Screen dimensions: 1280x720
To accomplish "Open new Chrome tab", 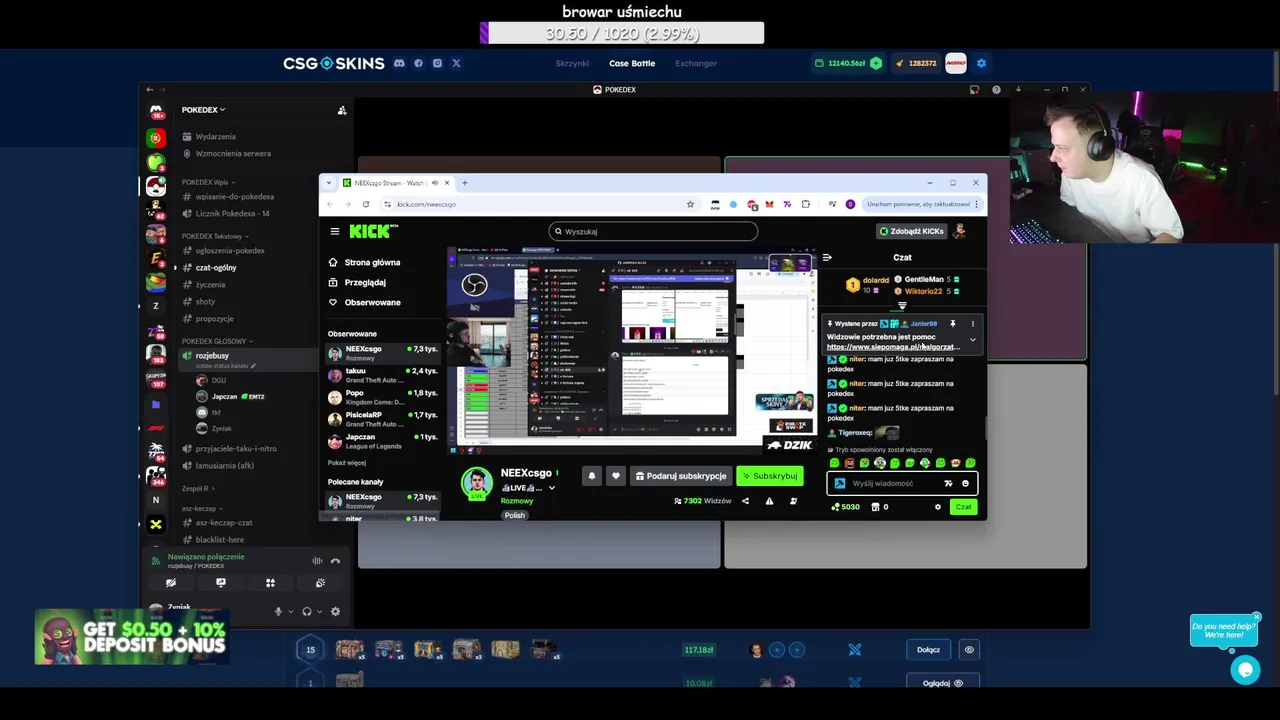I will (x=464, y=183).
